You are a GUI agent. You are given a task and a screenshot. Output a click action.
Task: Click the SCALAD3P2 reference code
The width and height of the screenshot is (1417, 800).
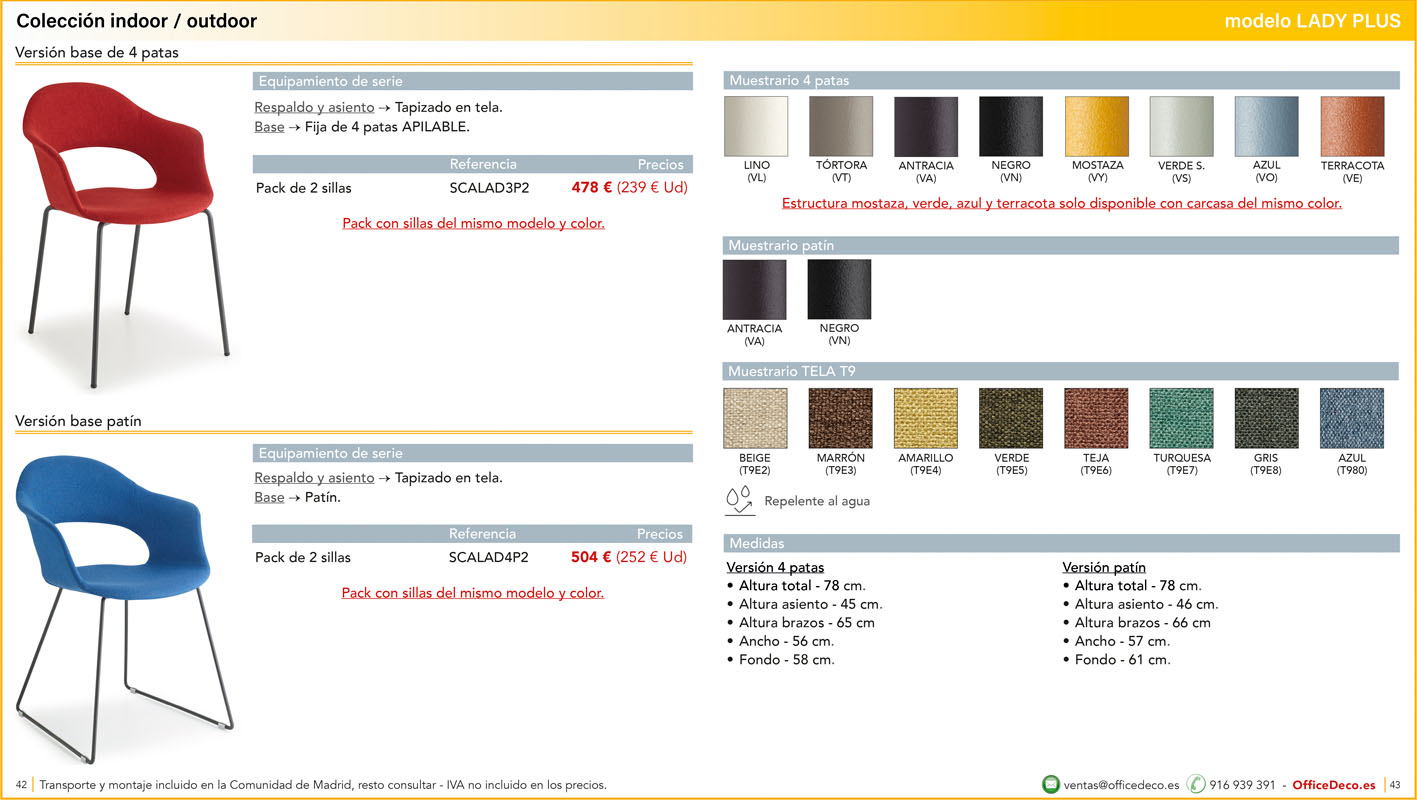pyautogui.click(x=489, y=187)
